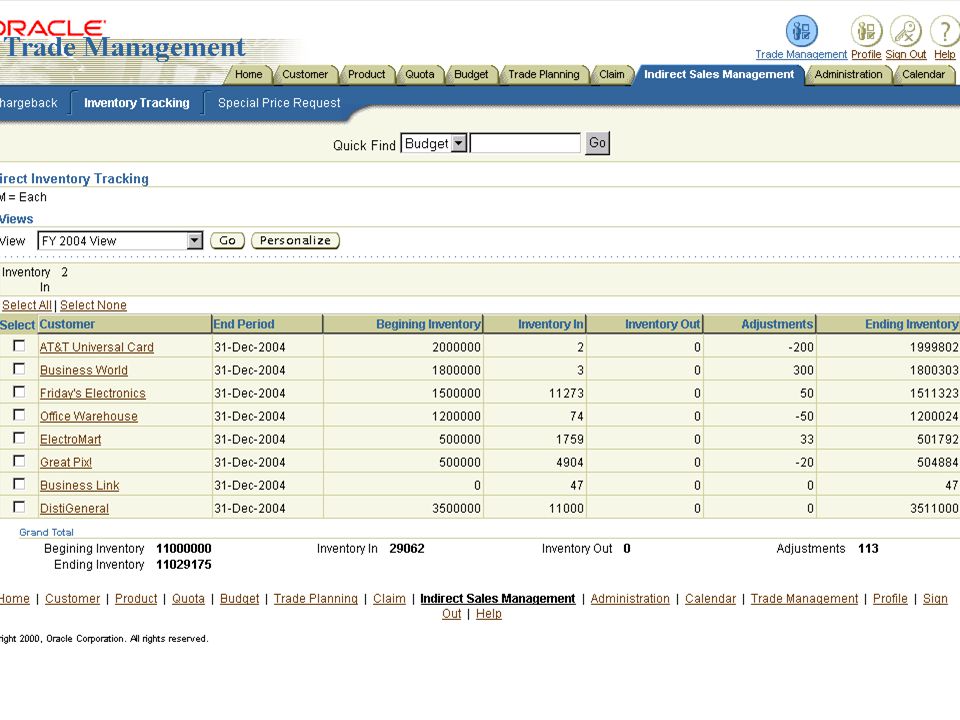Tick the AT&T Universal Card checkbox
This screenshot has height=720, width=960.
pyautogui.click(x=20, y=346)
